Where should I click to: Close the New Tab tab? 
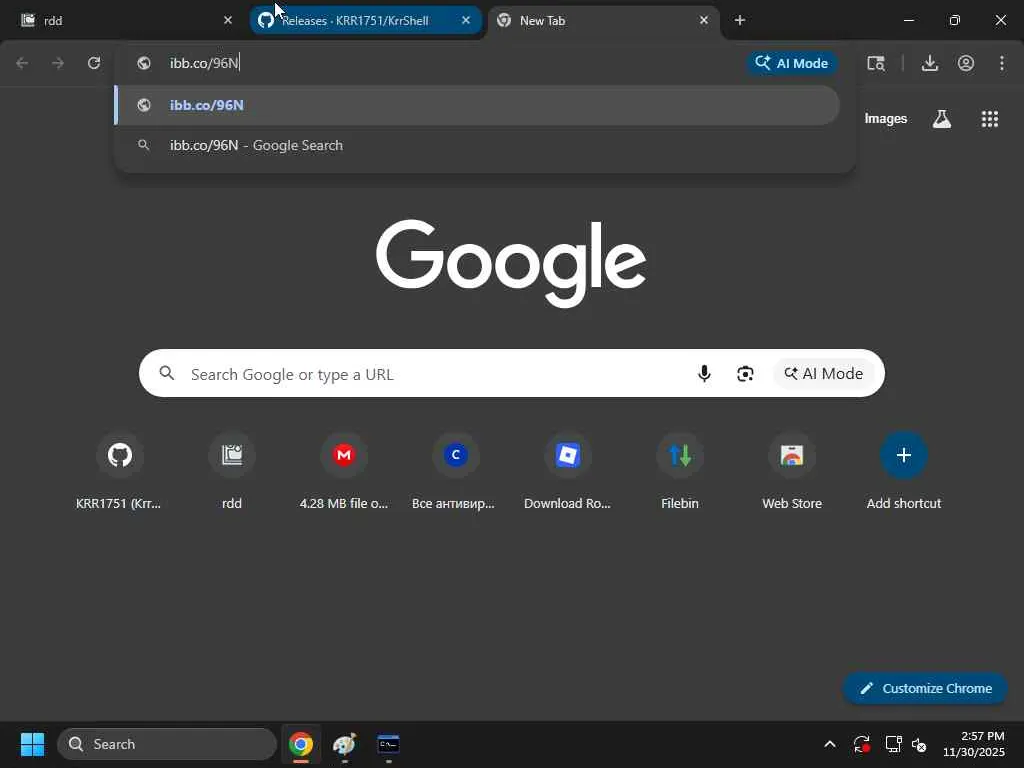(x=703, y=20)
